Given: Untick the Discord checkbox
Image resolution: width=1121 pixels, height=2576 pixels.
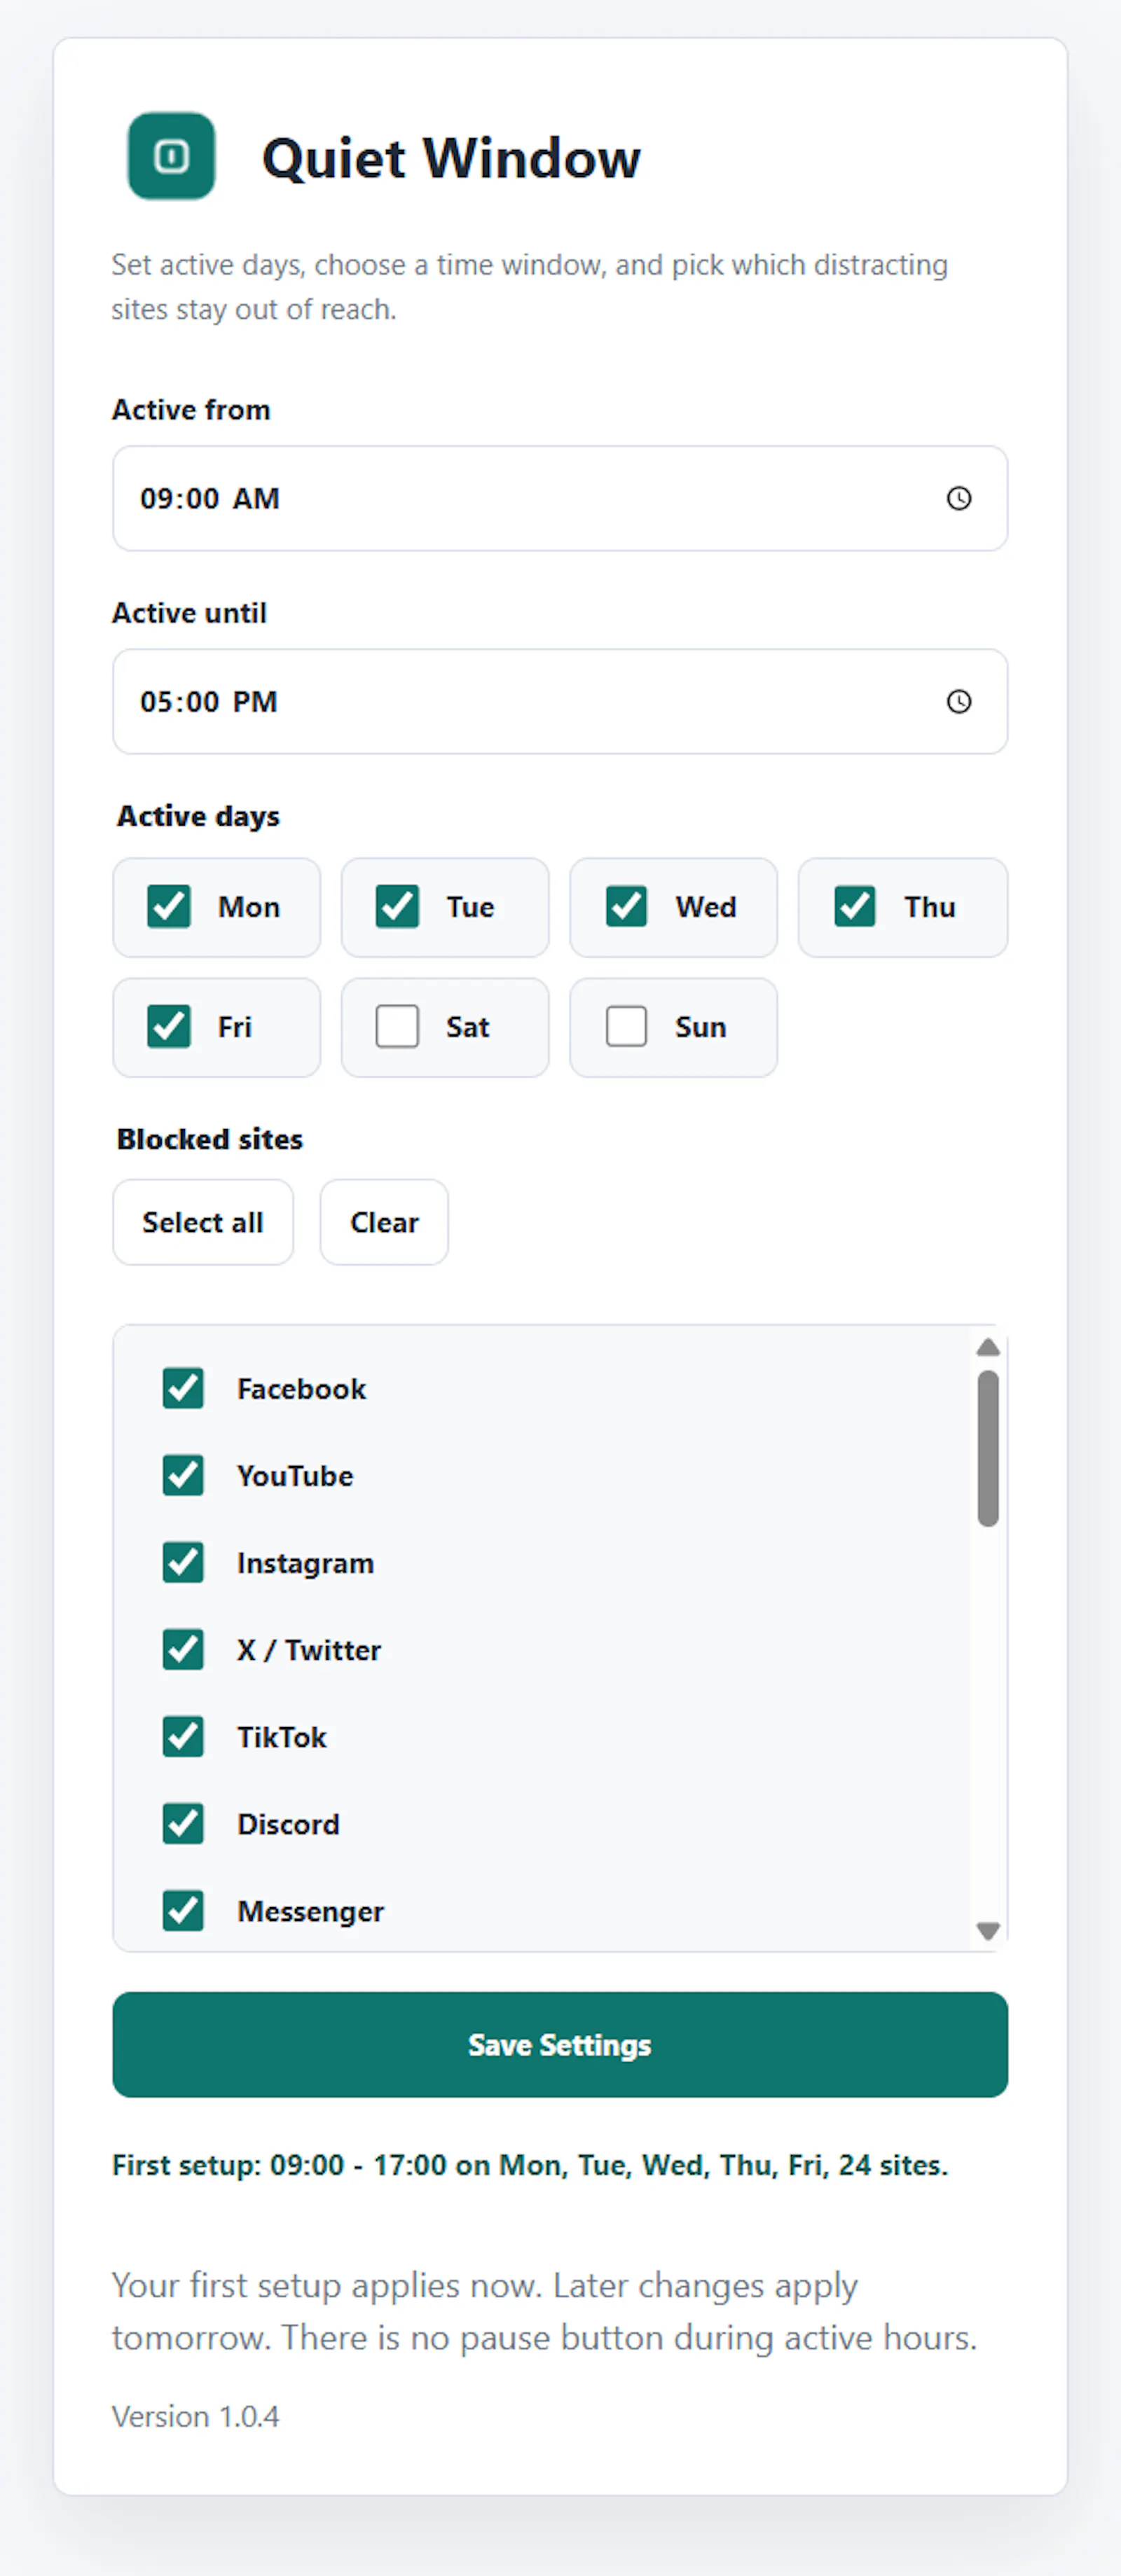Looking at the screenshot, I should coord(183,1823).
